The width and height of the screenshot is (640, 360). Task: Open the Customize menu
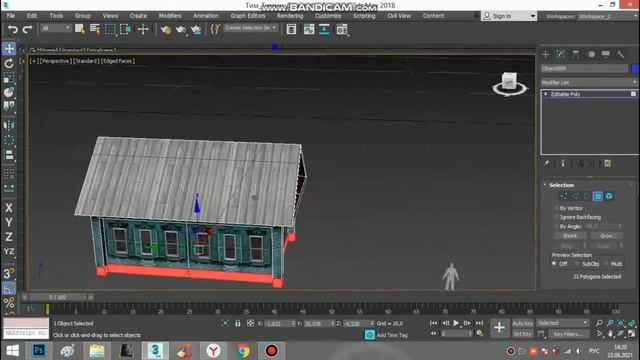pyautogui.click(x=328, y=16)
